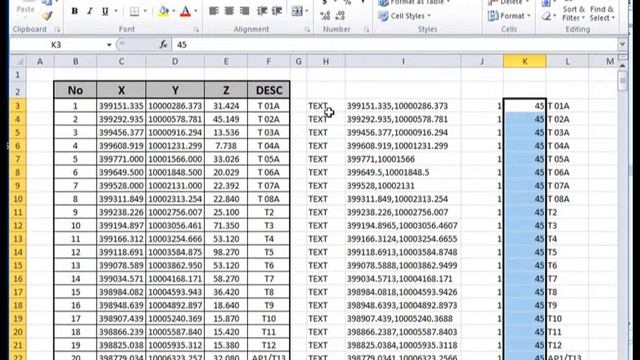Image resolution: width=640 pixels, height=360 pixels.
Task: Click cell '398907.439' in column X
Action: click(121, 319)
